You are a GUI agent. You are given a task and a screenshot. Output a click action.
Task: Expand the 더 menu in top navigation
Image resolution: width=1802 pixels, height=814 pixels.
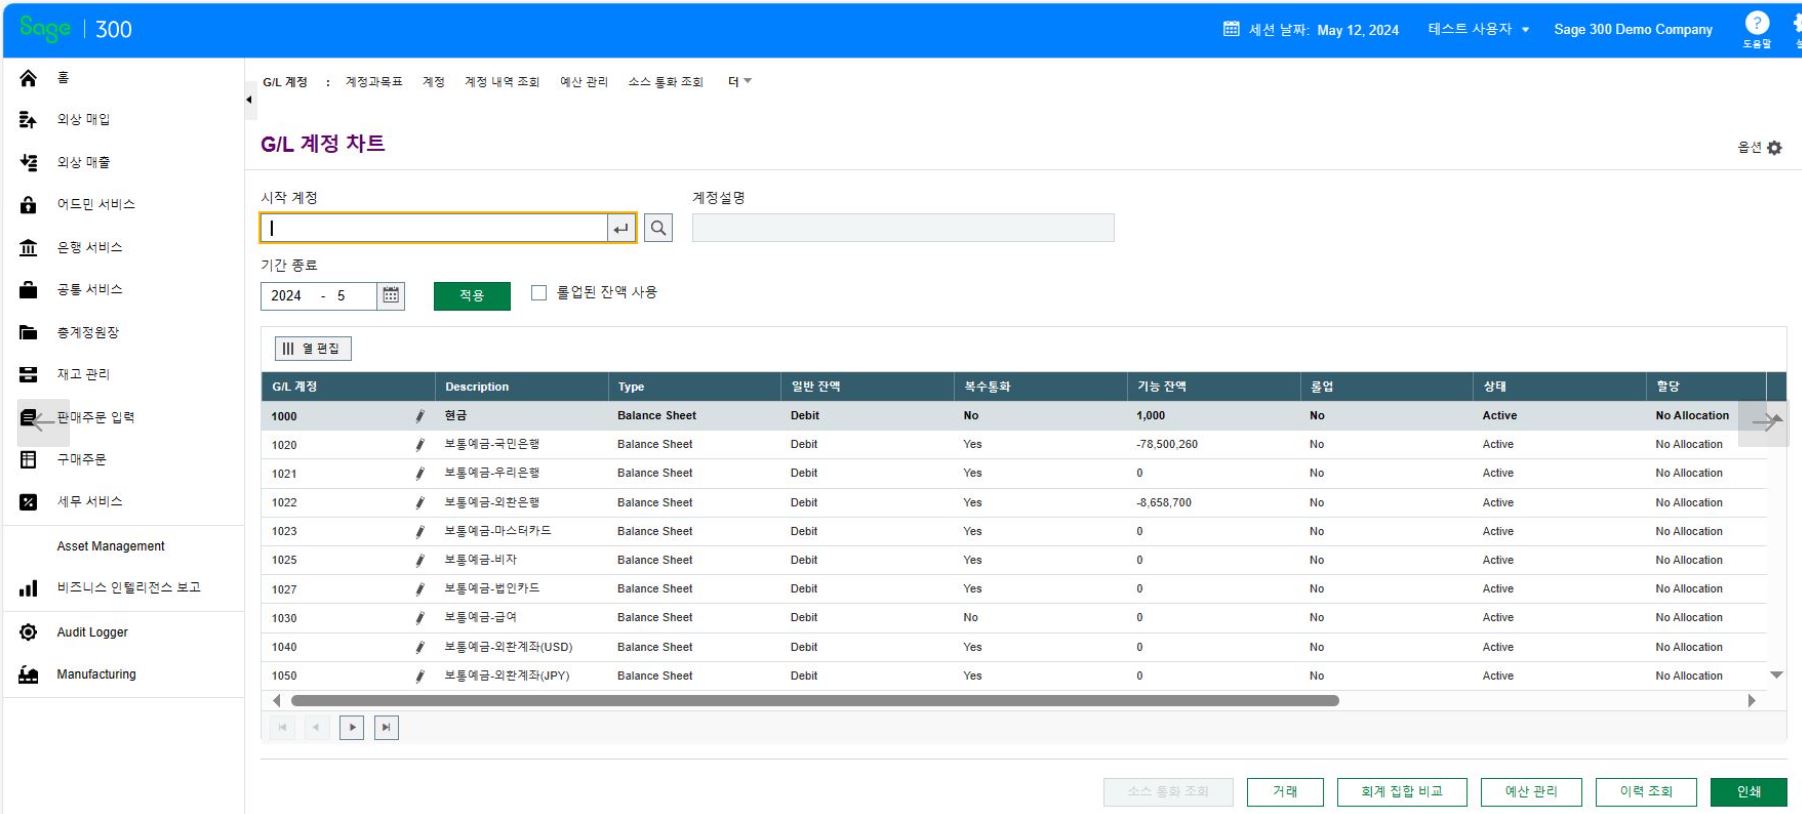point(739,82)
